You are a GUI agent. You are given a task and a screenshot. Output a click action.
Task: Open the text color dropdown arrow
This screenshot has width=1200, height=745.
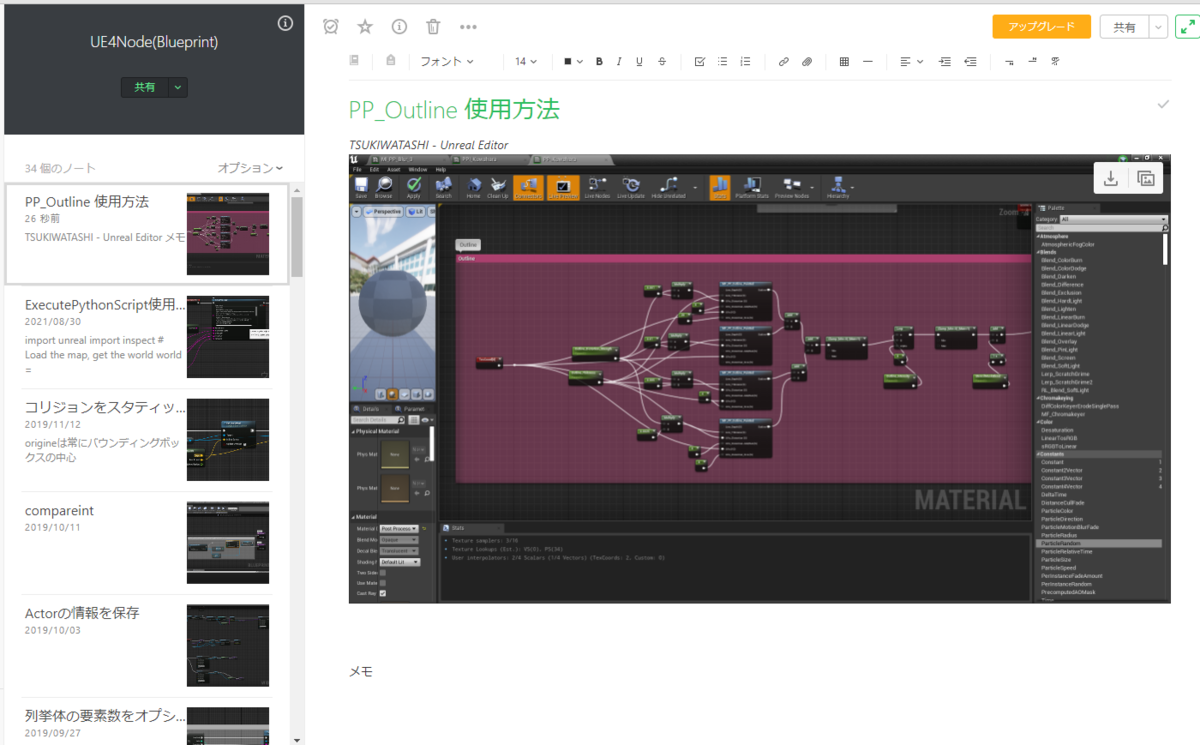pyautogui.click(x=581, y=62)
